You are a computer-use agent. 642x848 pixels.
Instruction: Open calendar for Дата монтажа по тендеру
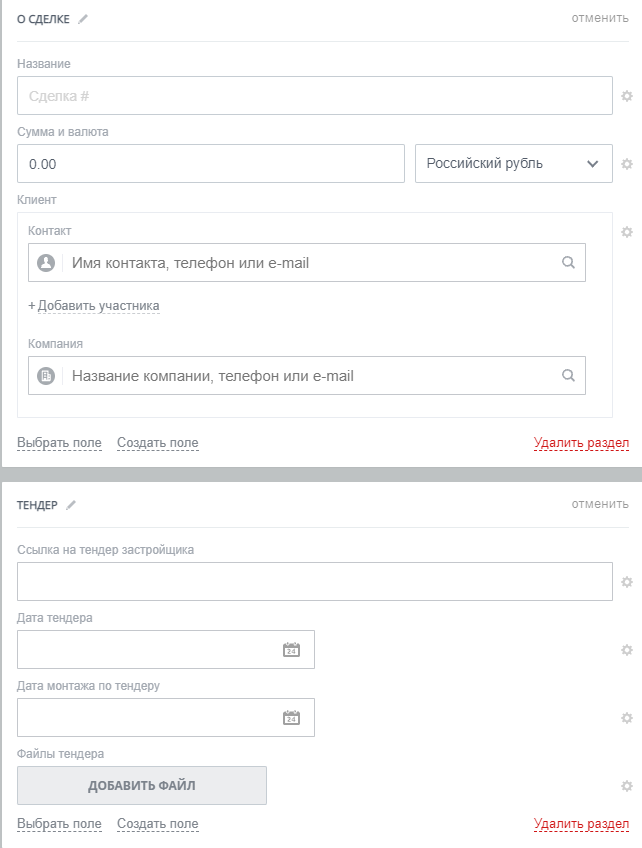[291, 718]
